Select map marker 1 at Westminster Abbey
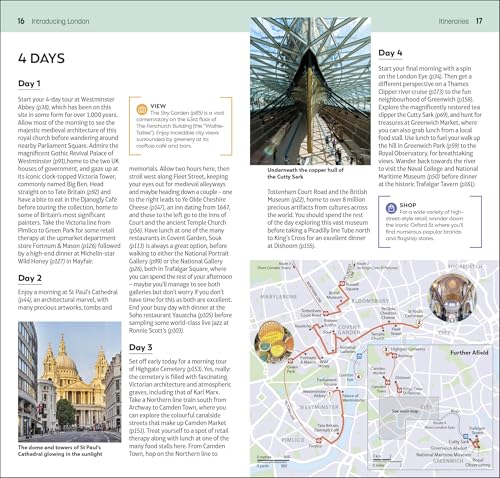500x478 pixels. (x=330, y=393)
